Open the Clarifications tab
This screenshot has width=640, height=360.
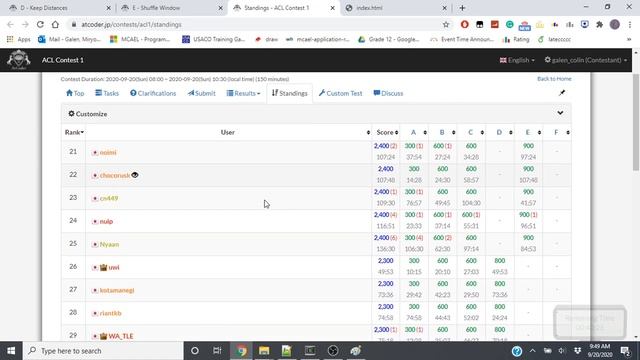point(153,93)
